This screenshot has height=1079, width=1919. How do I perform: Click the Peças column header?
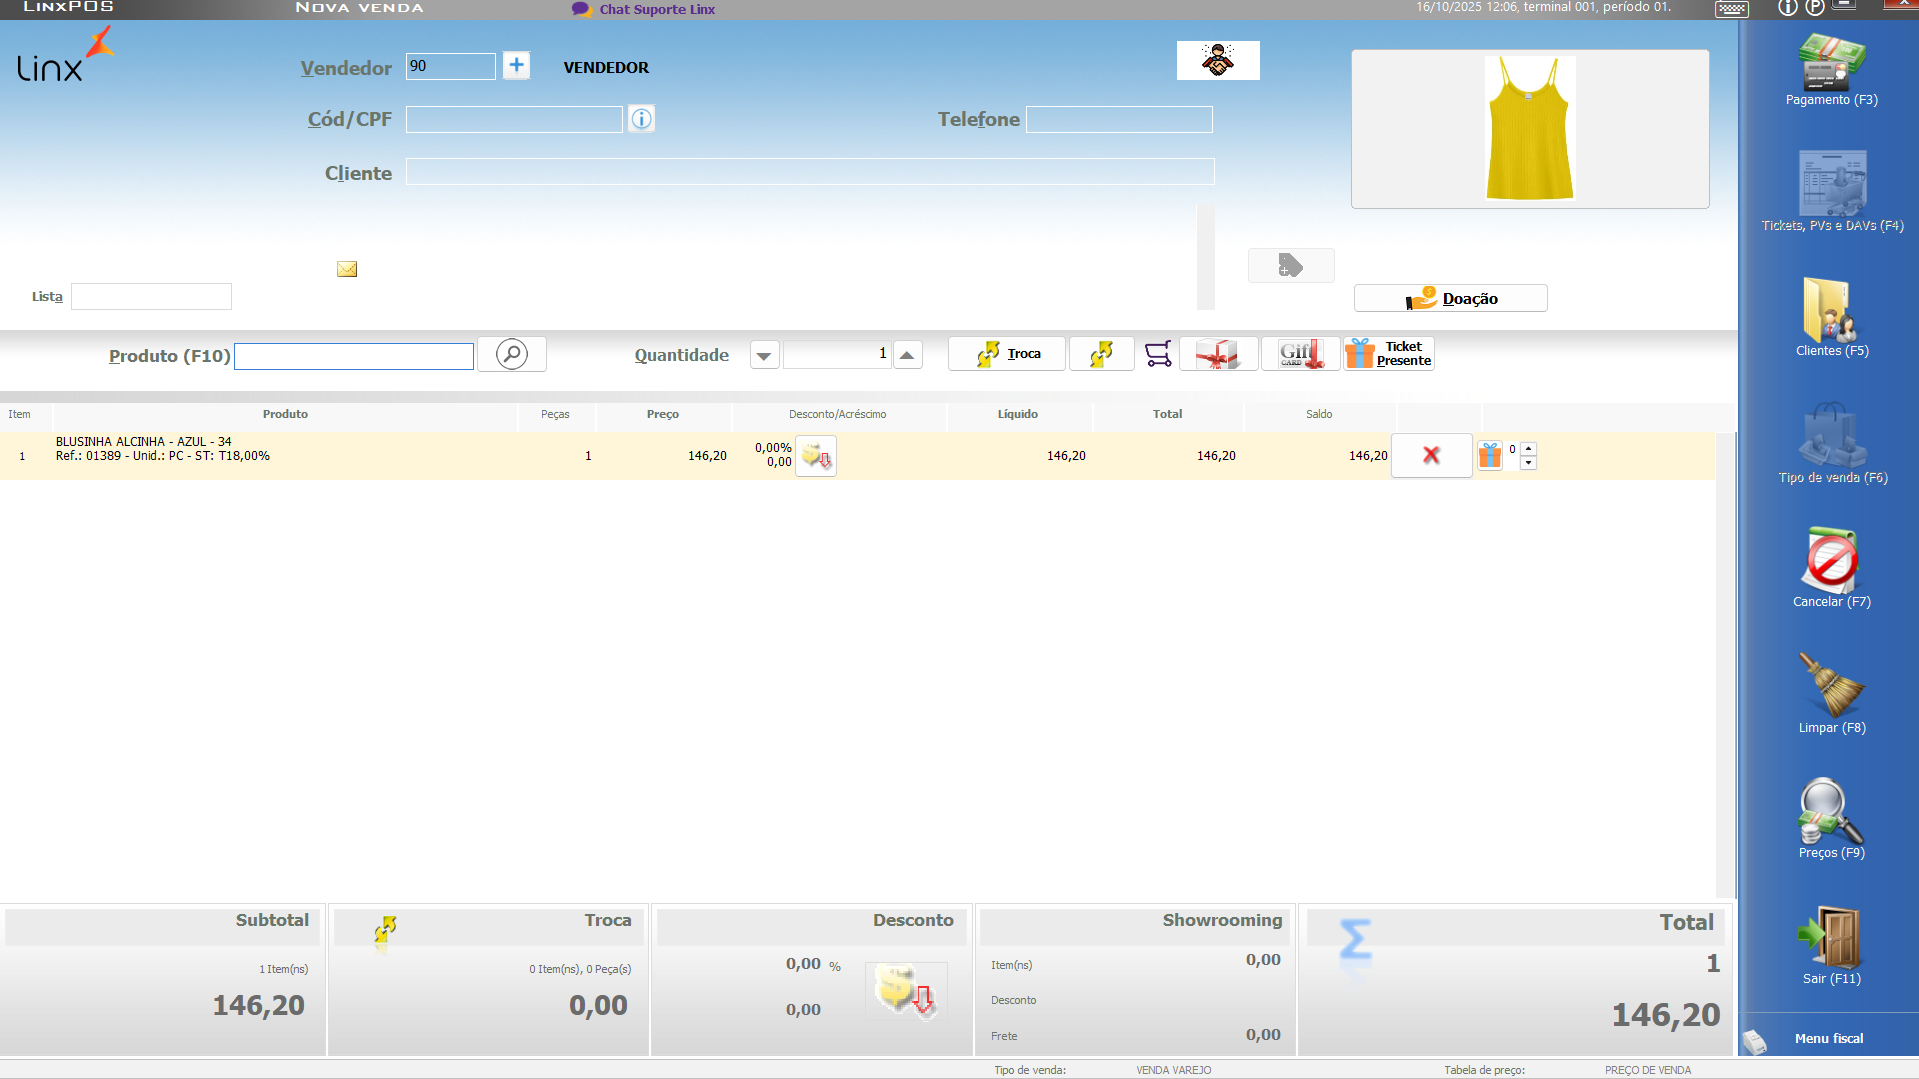[x=555, y=414]
